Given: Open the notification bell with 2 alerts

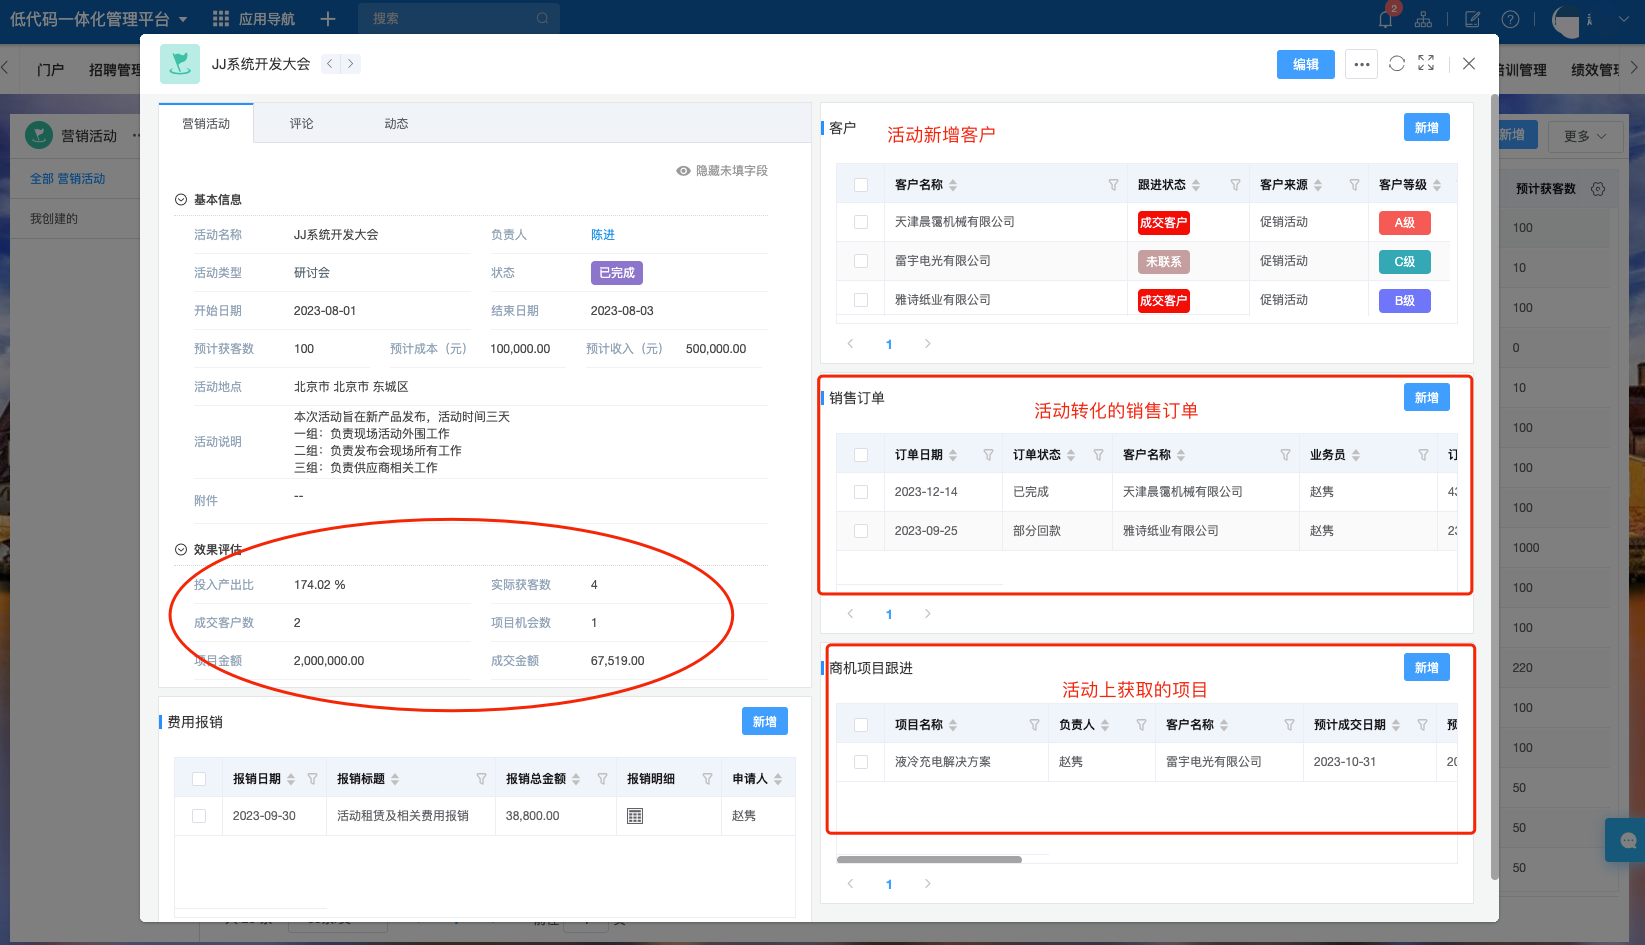Looking at the screenshot, I should 1384,18.
